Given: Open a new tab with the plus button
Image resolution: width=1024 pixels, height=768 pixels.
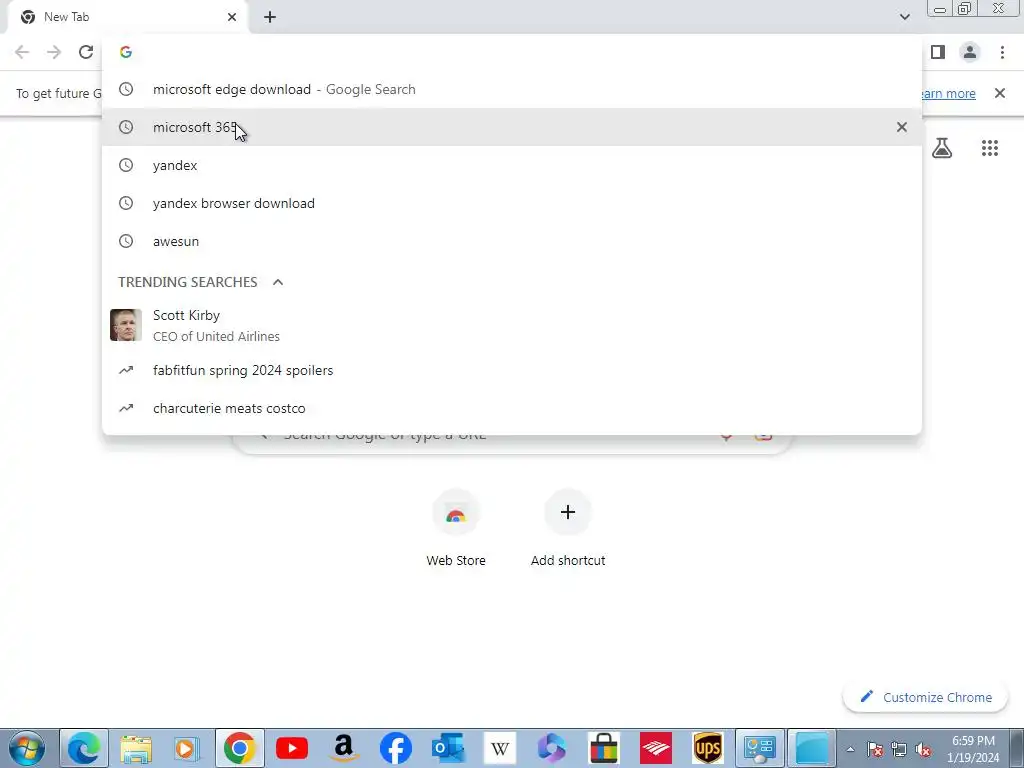Looking at the screenshot, I should [270, 17].
